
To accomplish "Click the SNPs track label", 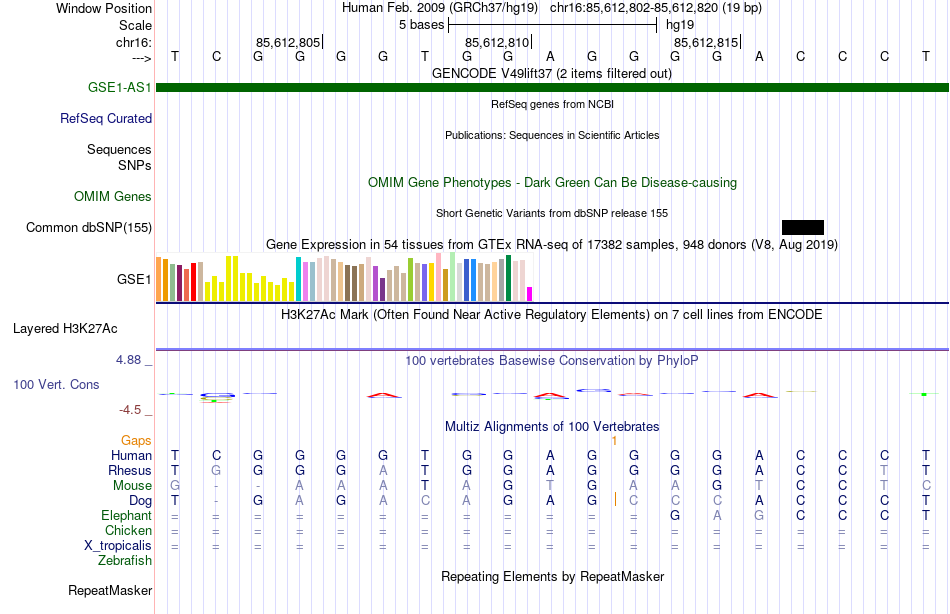I will click(x=135, y=165).
